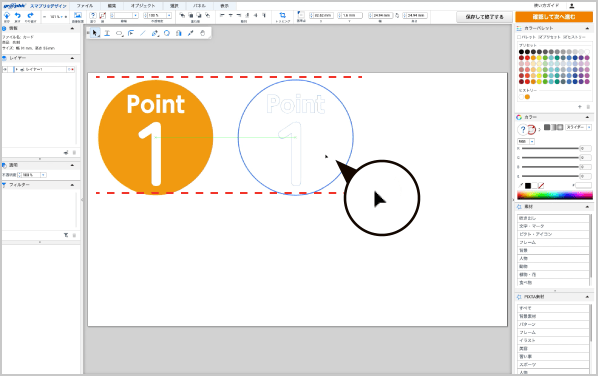
Task: Collapse the 透明 panel
Action: 72,165
